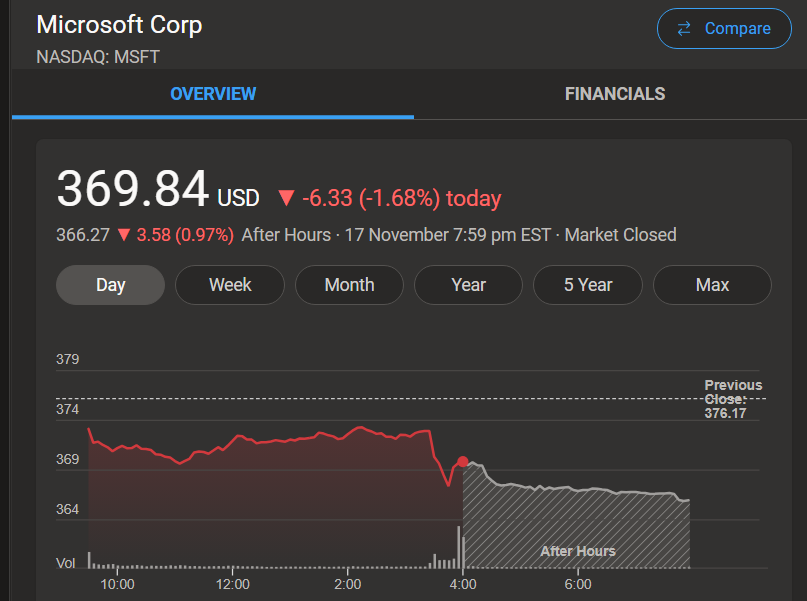Switch to the OVERVIEW tab
The image size is (807, 601).
[x=213, y=94]
